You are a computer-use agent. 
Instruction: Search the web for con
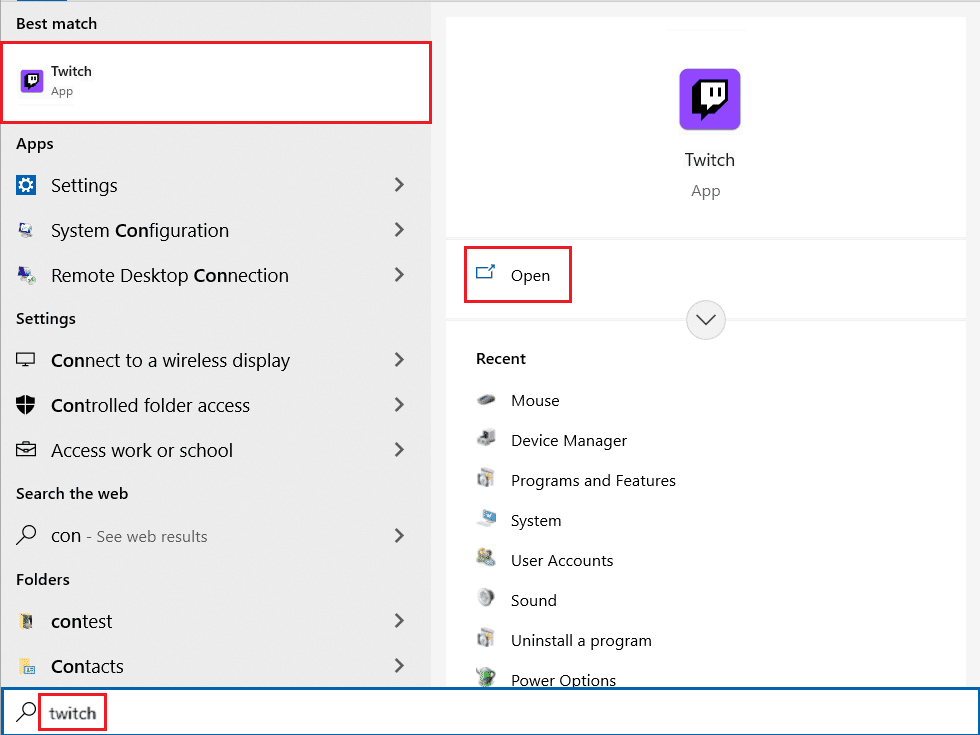[x=215, y=536]
